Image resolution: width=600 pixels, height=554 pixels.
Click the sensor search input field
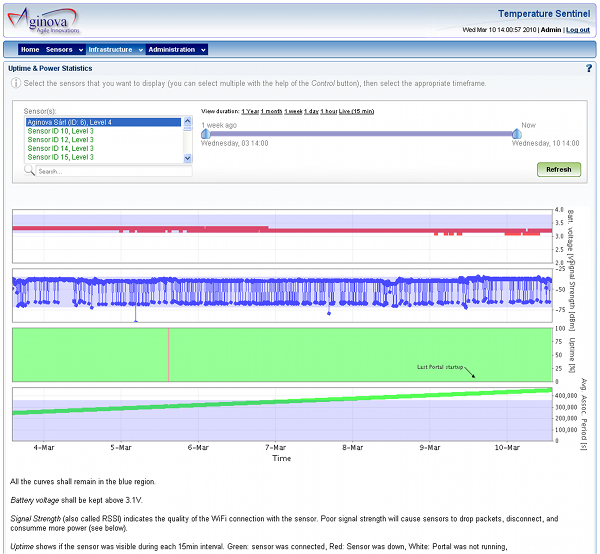[x=112, y=171]
